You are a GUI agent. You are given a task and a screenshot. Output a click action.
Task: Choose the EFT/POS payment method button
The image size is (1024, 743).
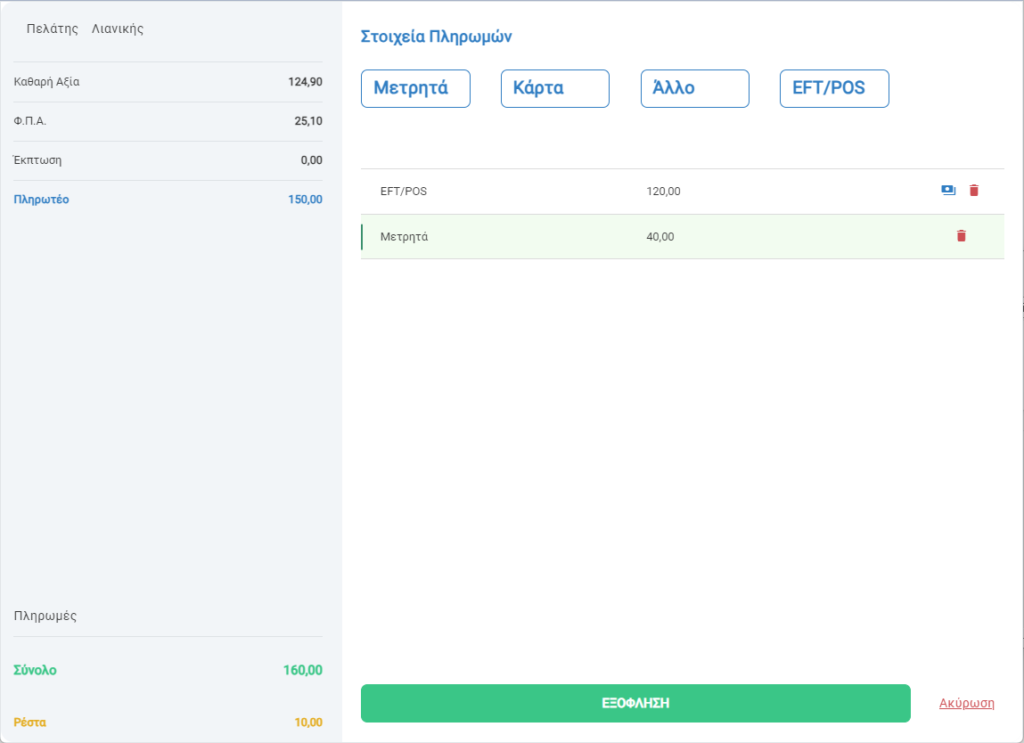(x=834, y=88)
